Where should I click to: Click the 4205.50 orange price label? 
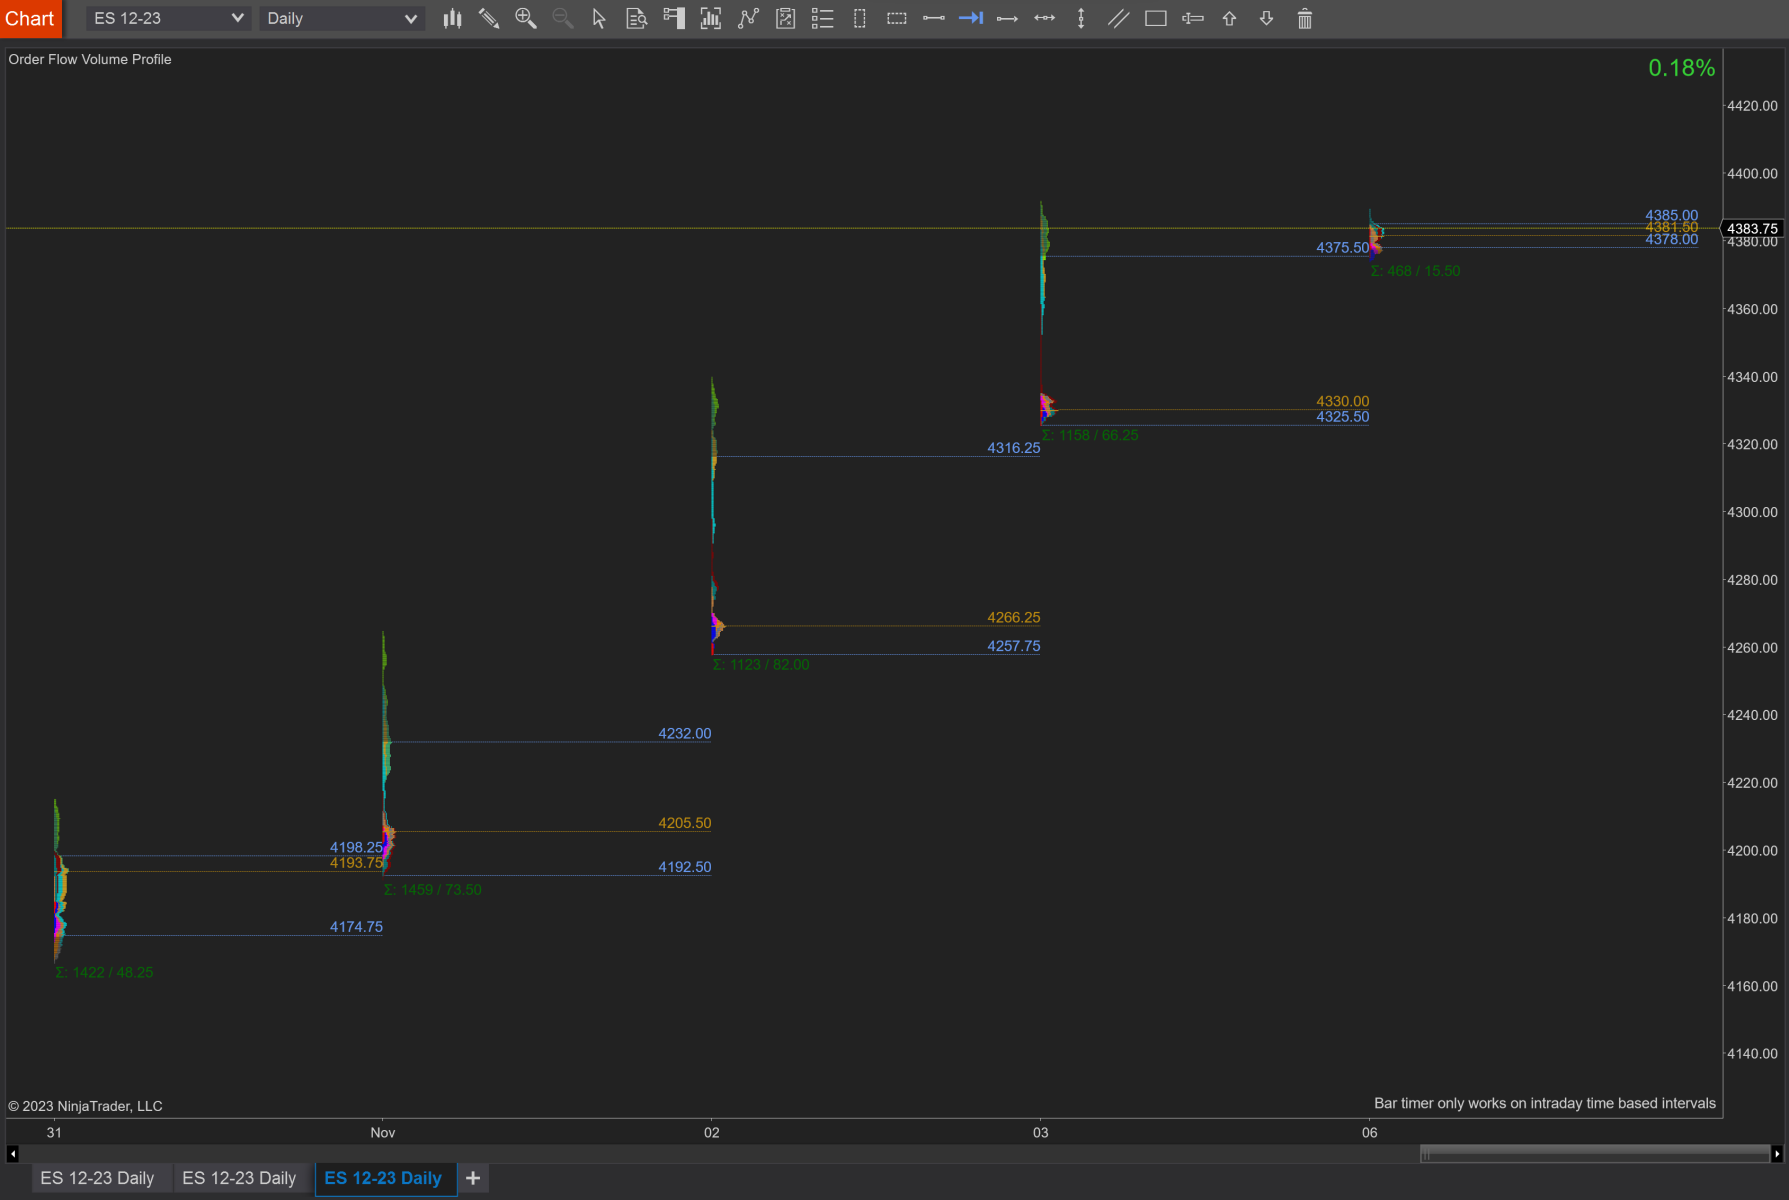click(684, 823)
